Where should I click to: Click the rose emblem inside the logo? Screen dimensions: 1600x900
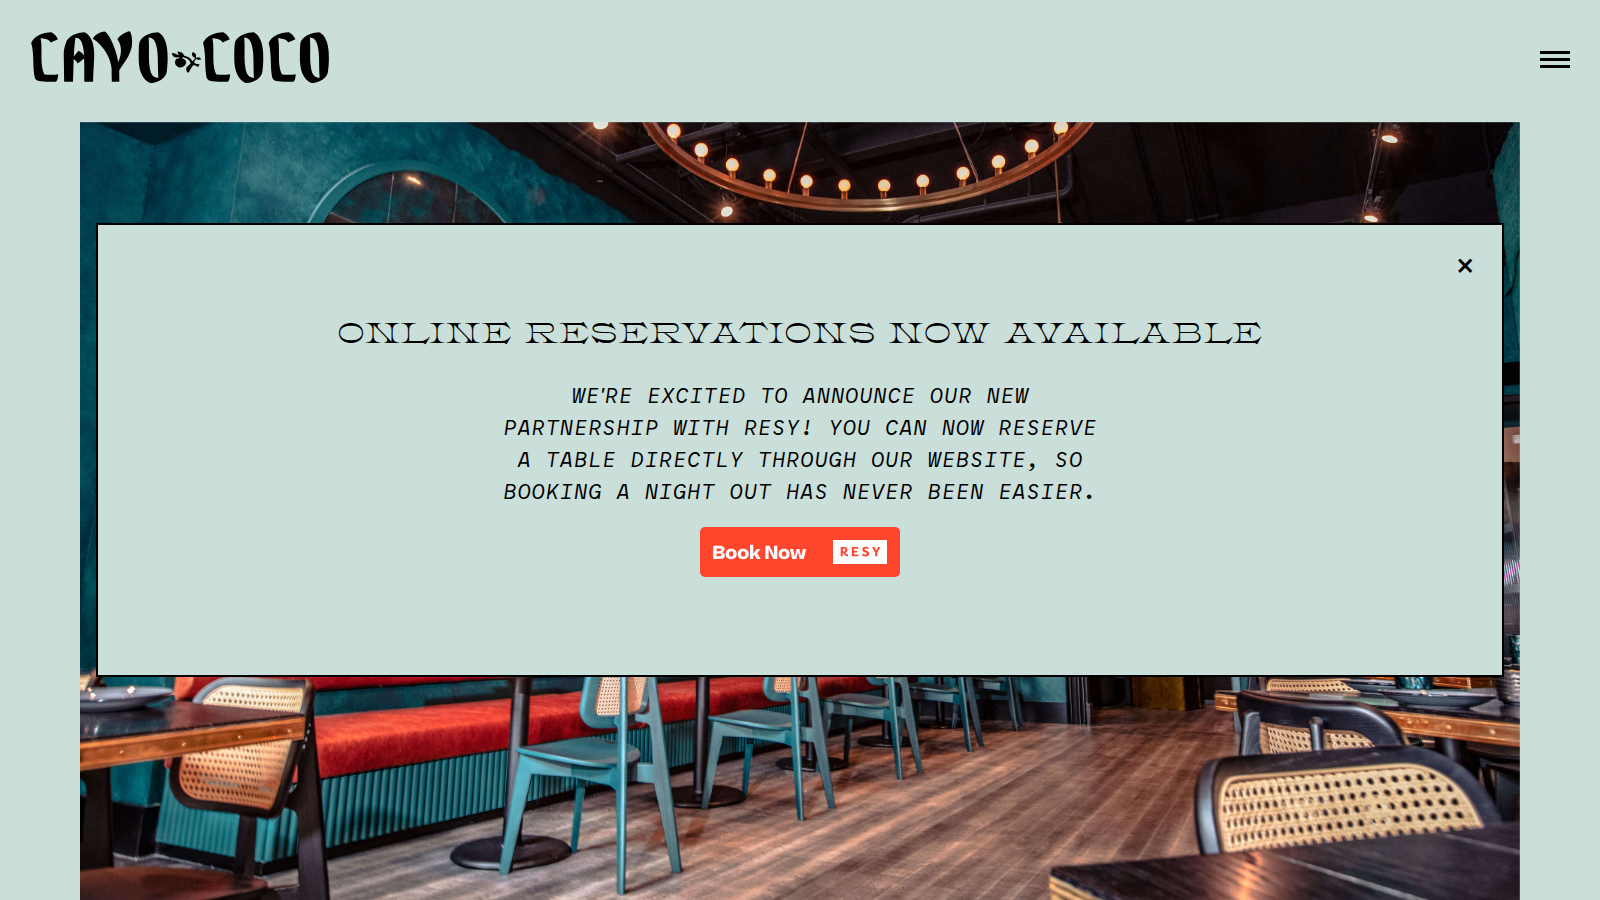tap(186, 60)
